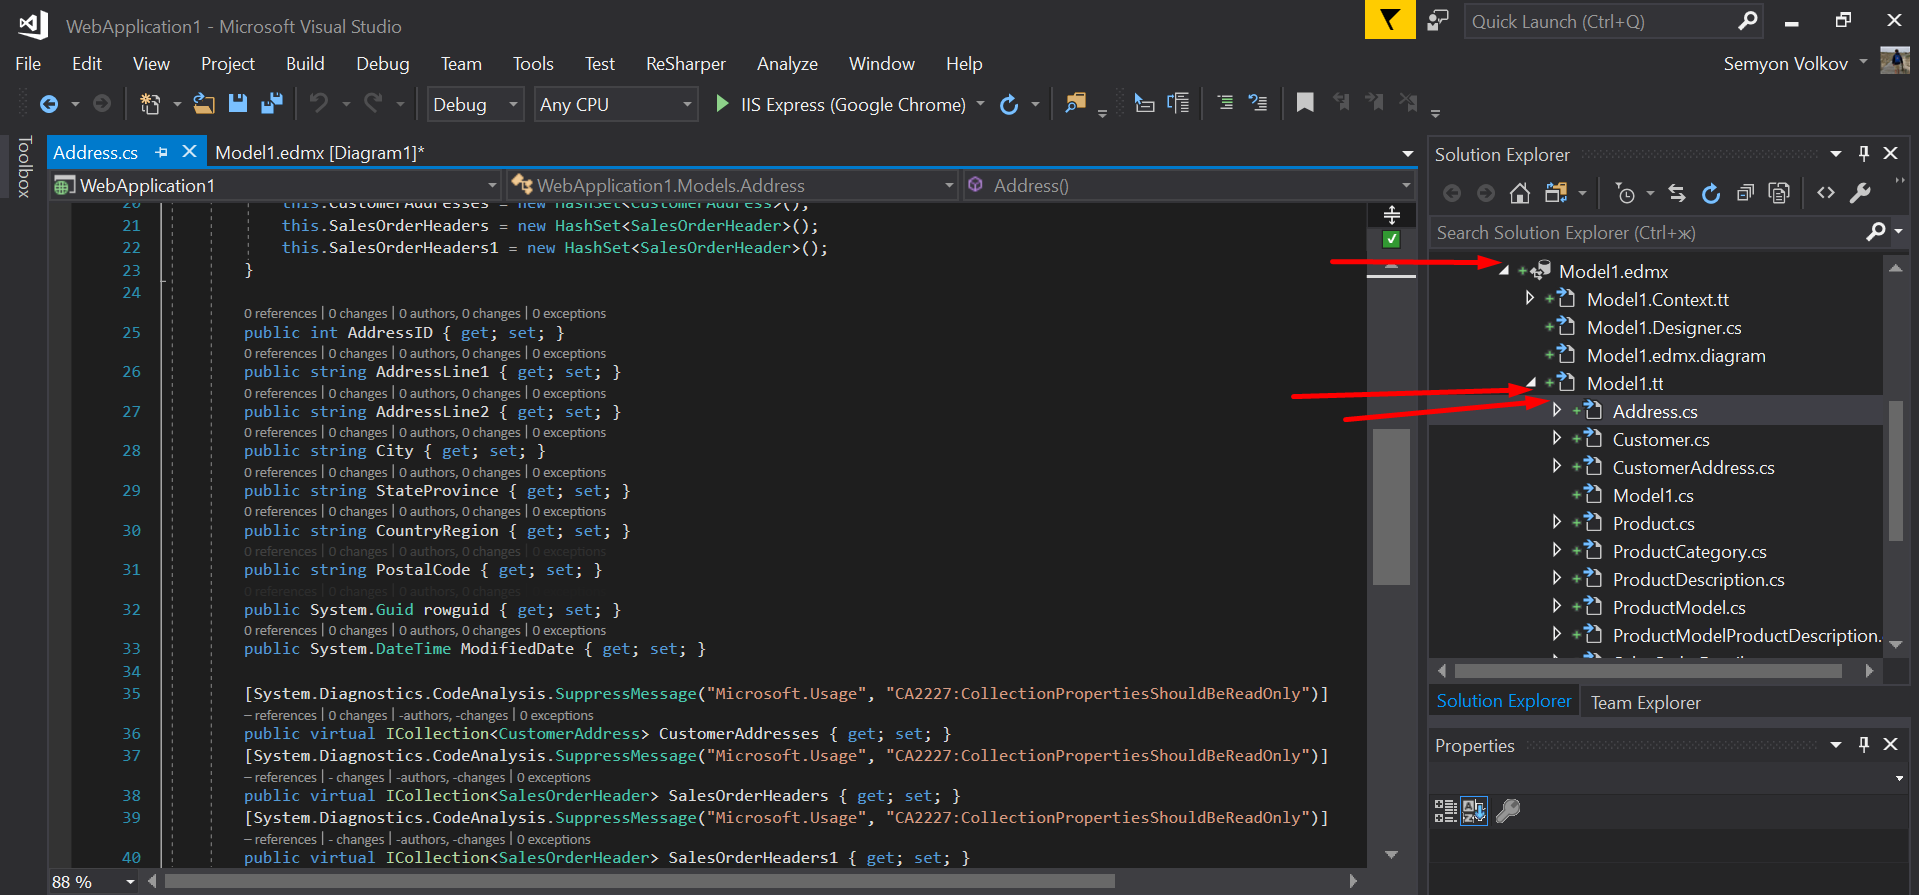Click the search magnifier in Solution Explorer

1876,232
